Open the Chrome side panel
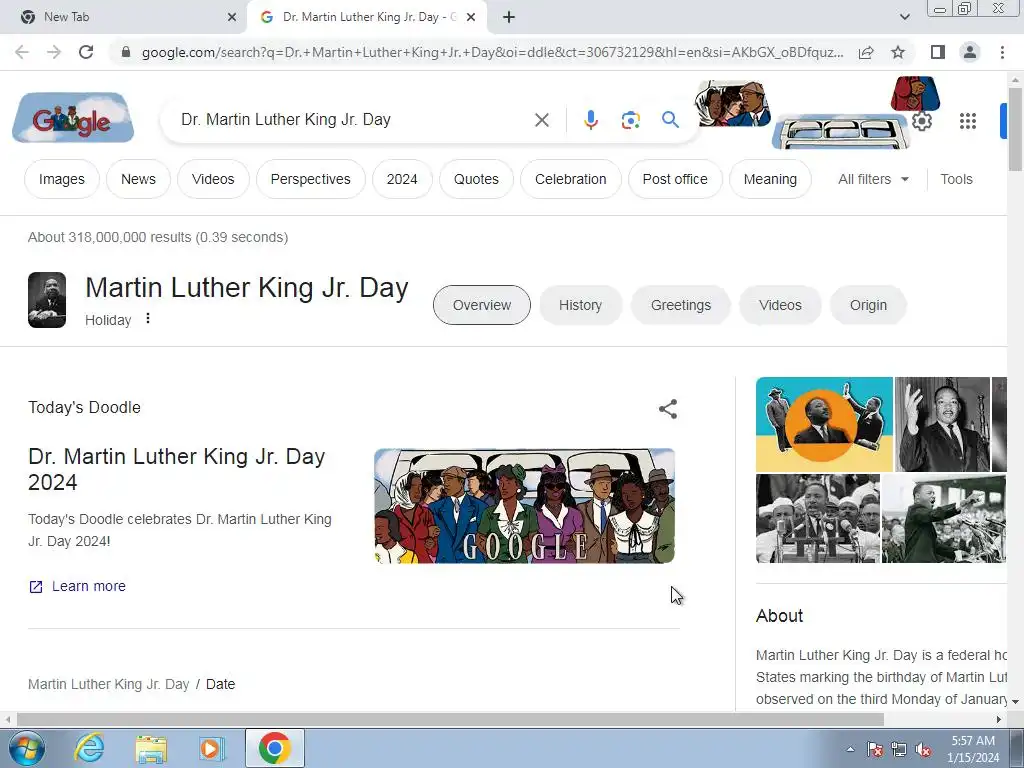 [x=938, y=52]
